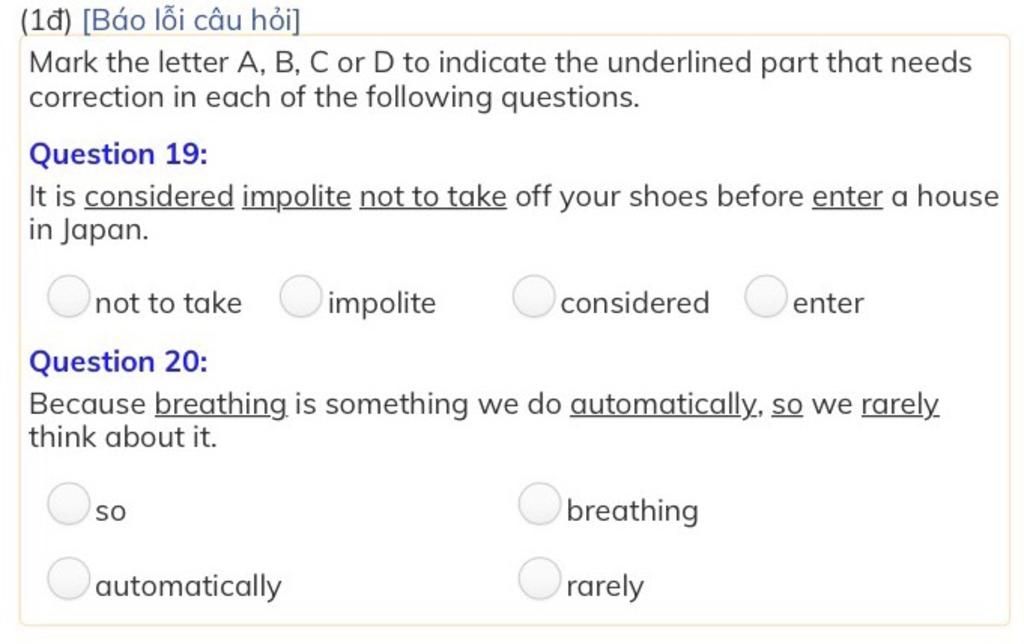The width and height of the screenshot is (1024, 644).
Task: Open the Báo lỗi câu hỏi link
Action: point(191,20)
